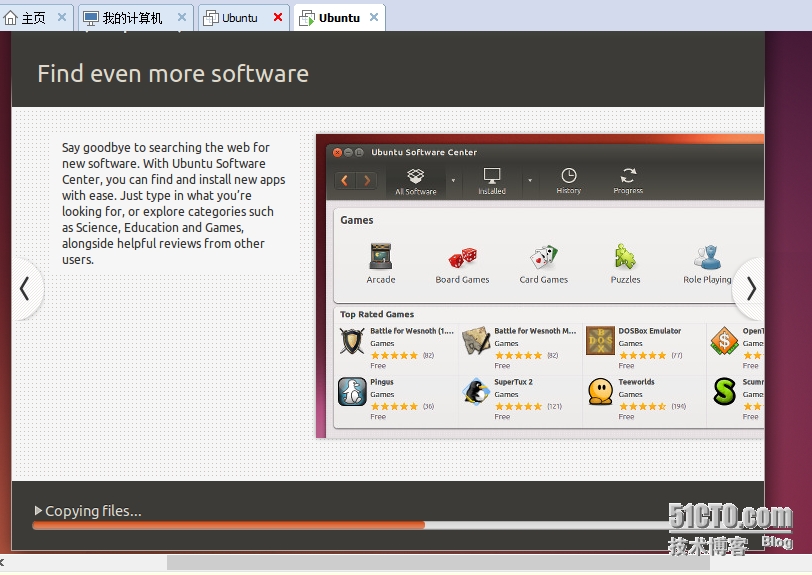This screenshot has height=575, width=812.
Task: Open the Installed section icon
Action: [492, 181]
